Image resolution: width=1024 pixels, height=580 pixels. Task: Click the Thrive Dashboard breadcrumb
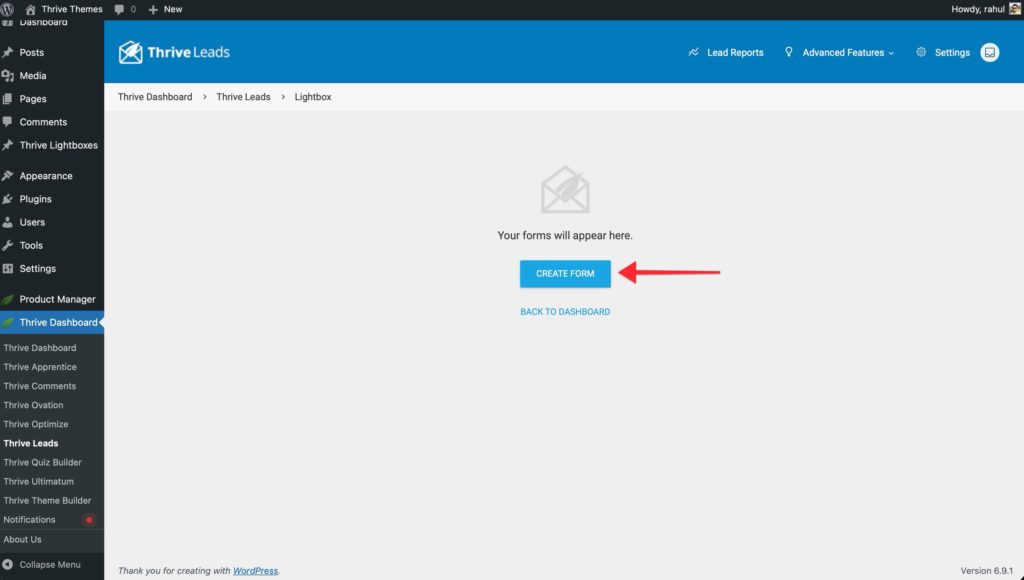[155, 97]
